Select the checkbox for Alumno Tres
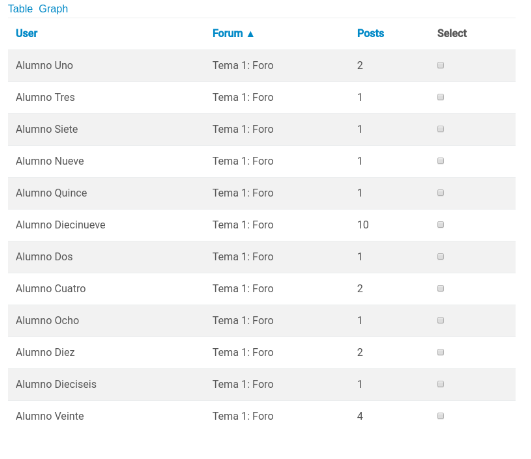Screen dimensions: 531x459 [x=440, y=97]
